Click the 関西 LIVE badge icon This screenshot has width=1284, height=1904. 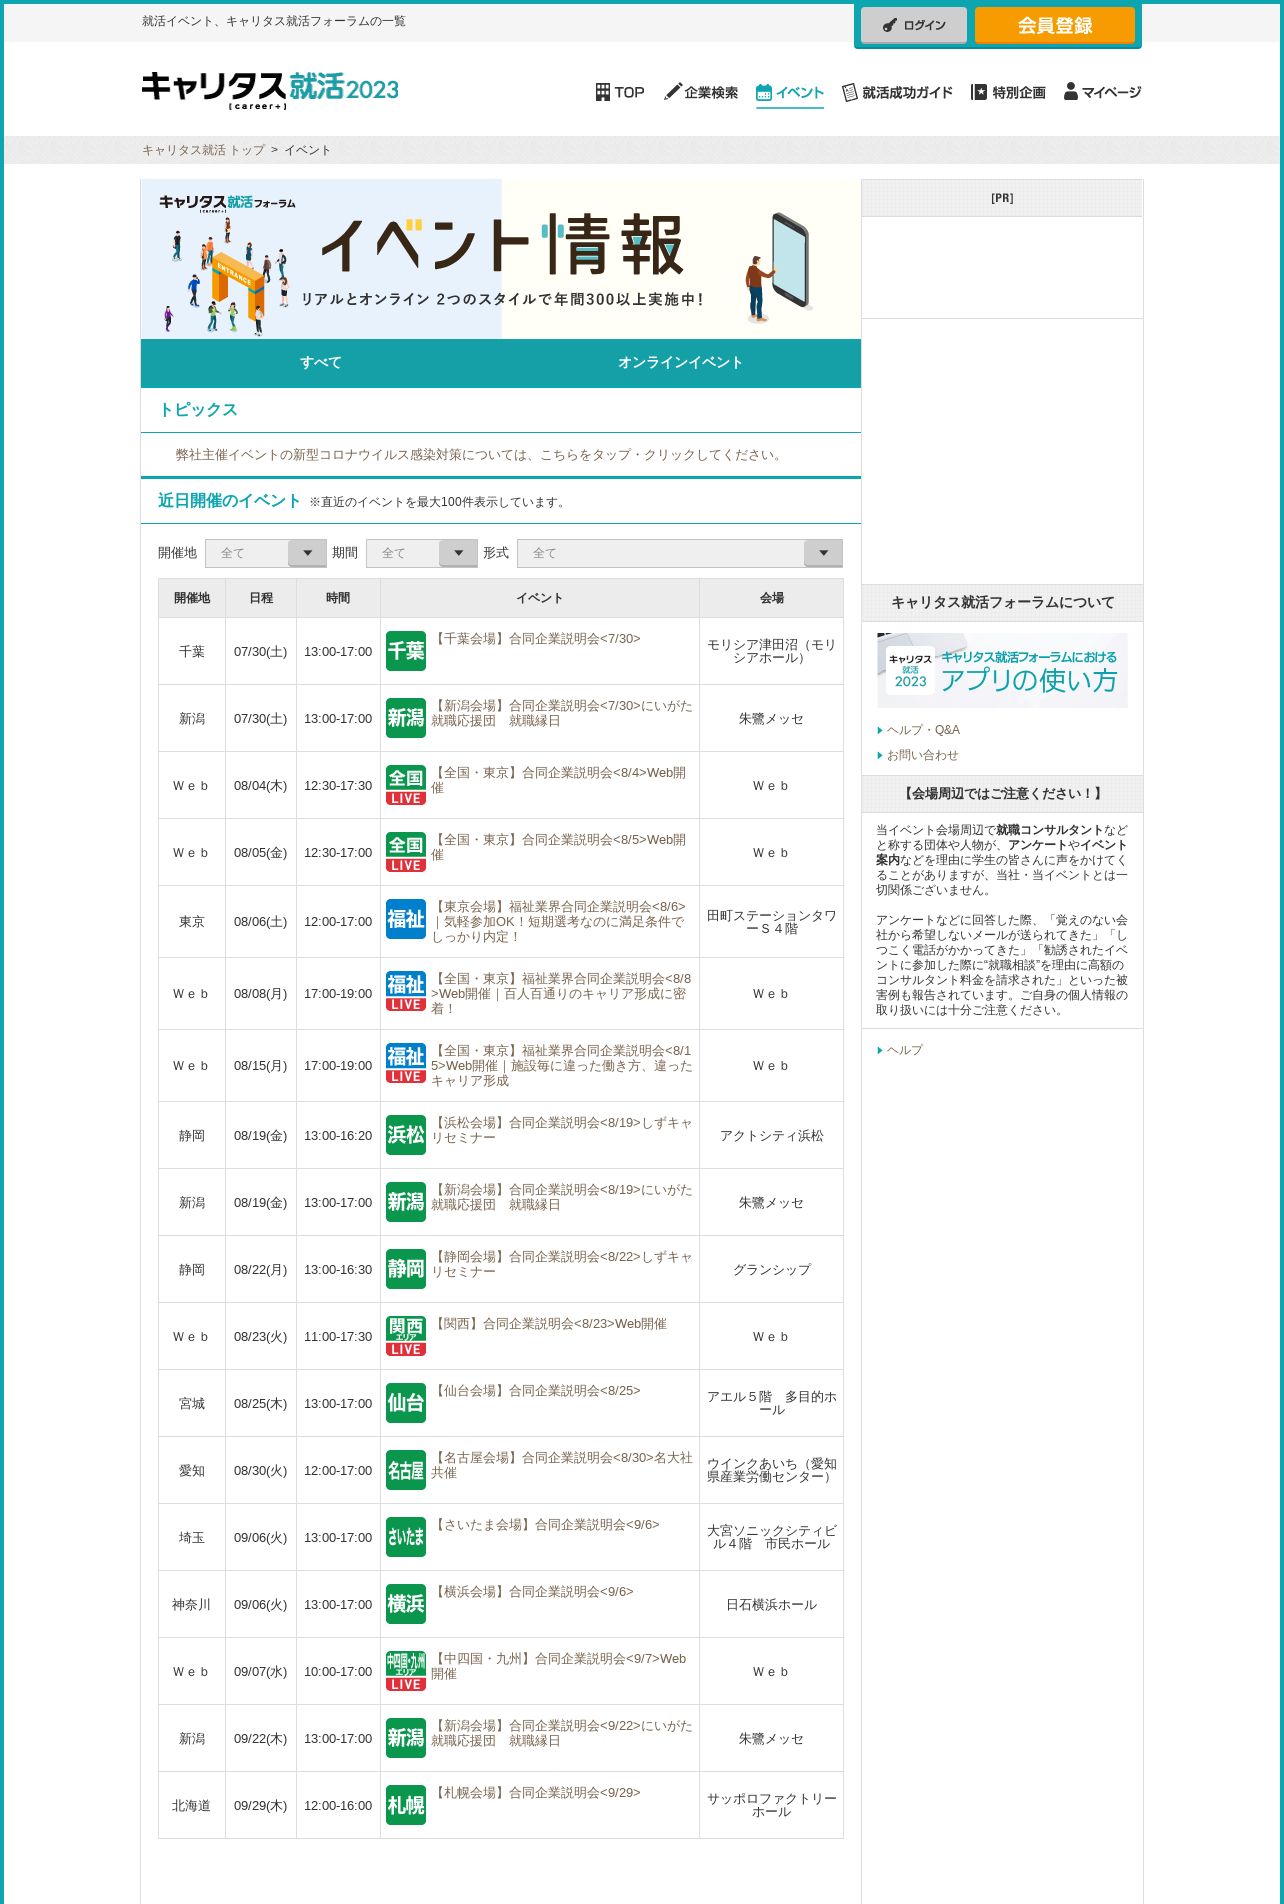click(406, 1336)
